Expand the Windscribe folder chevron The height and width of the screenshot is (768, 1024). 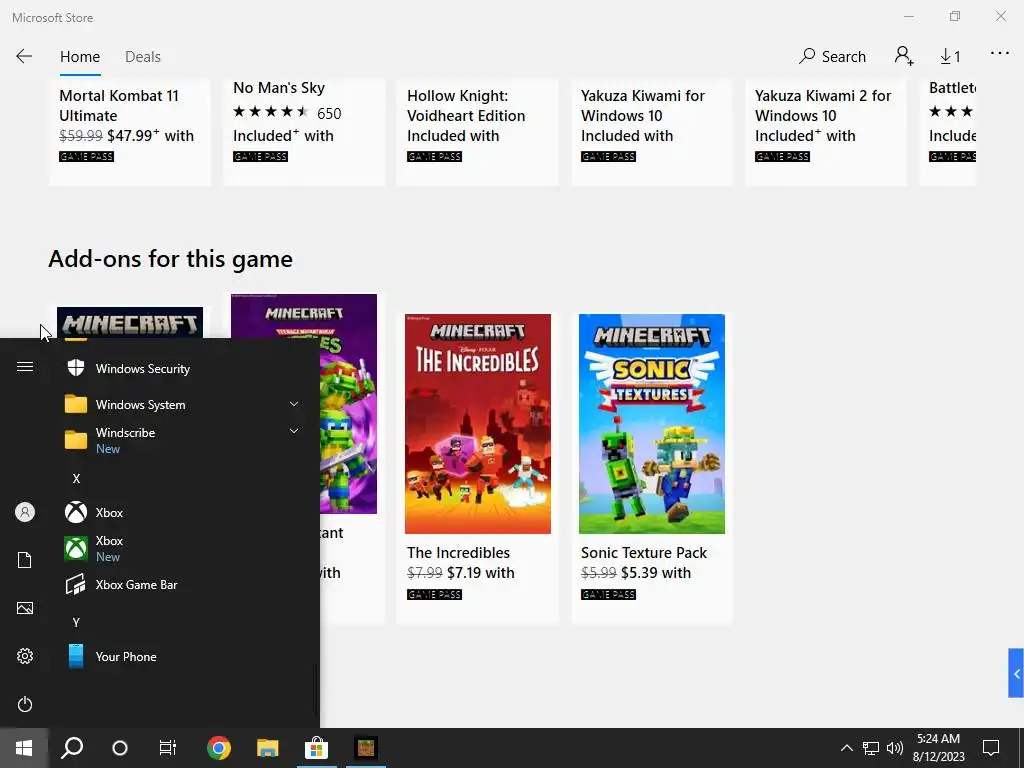pos(294,431)
